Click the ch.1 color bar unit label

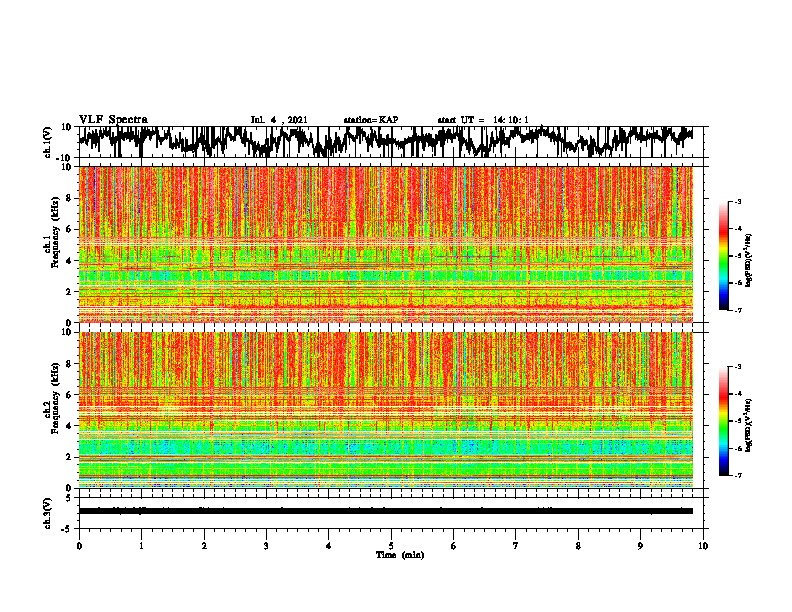click(x=748, y=261)
